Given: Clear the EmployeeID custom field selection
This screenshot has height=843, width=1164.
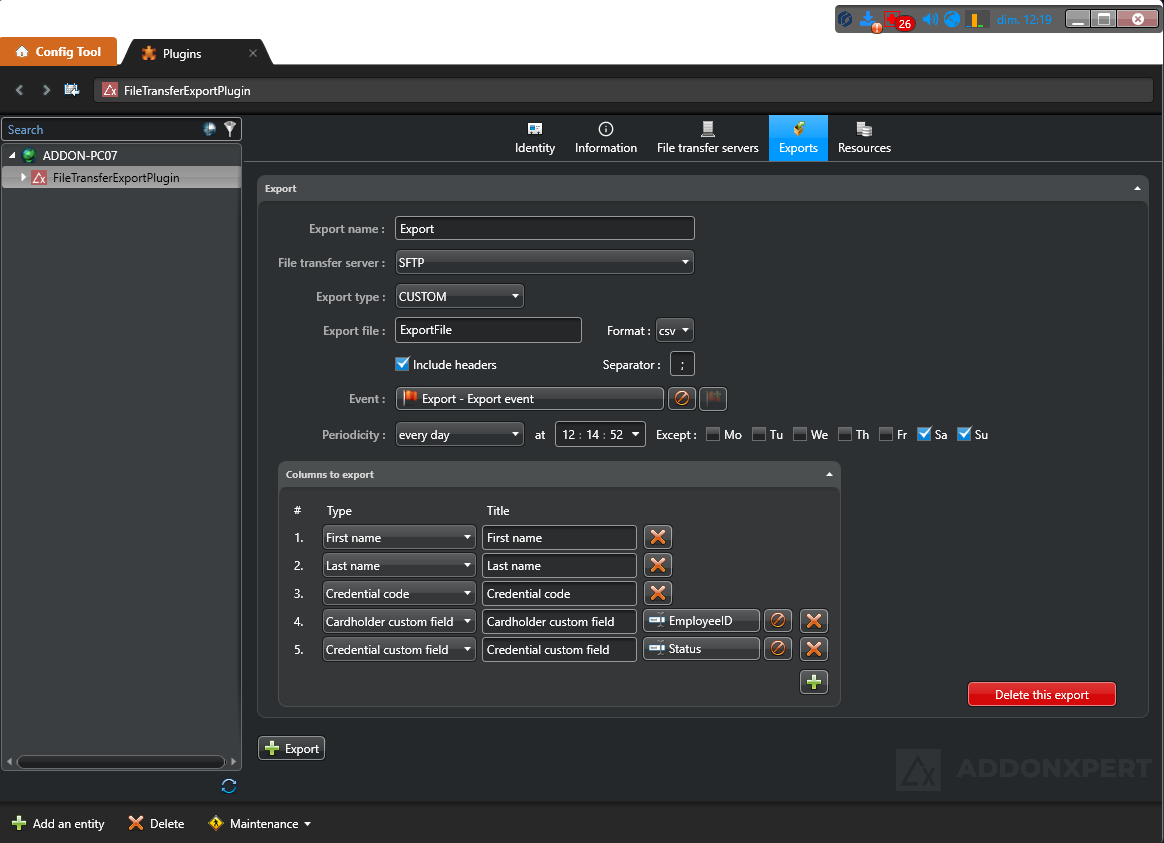Looking at the screenshot, I should click(778, 621).
